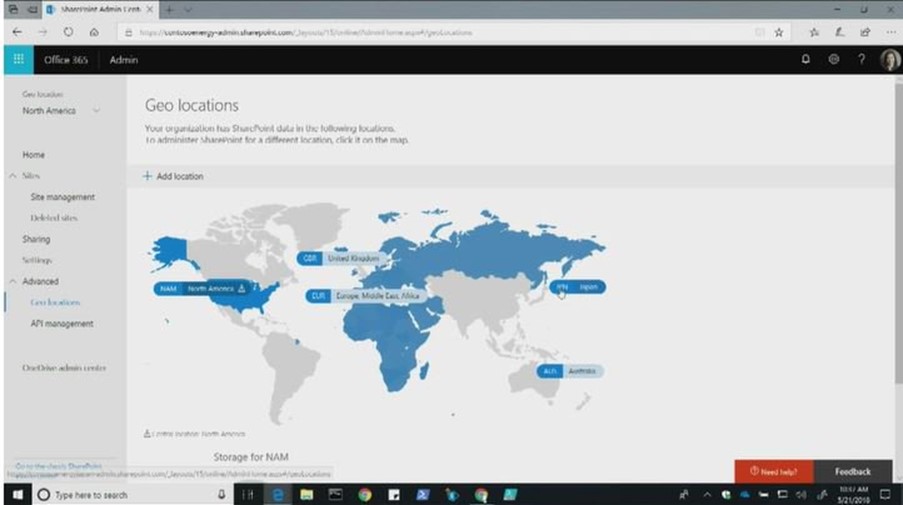Show hidden system tray icons chevron
This screenshot has height=505, width=903.
707,495
